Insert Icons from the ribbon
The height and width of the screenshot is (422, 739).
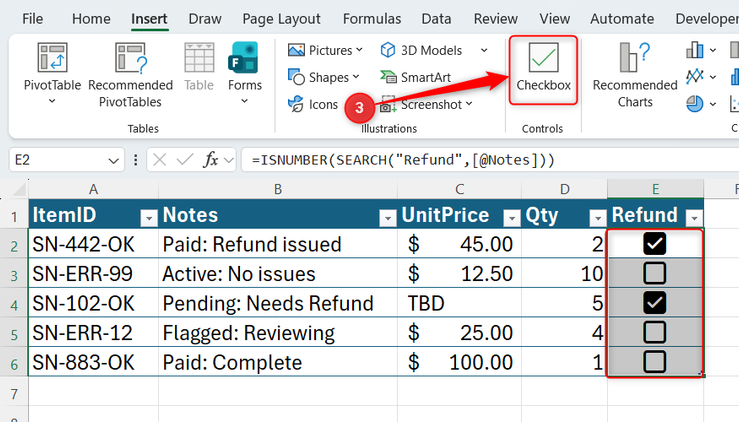click(x=312, y=104)
